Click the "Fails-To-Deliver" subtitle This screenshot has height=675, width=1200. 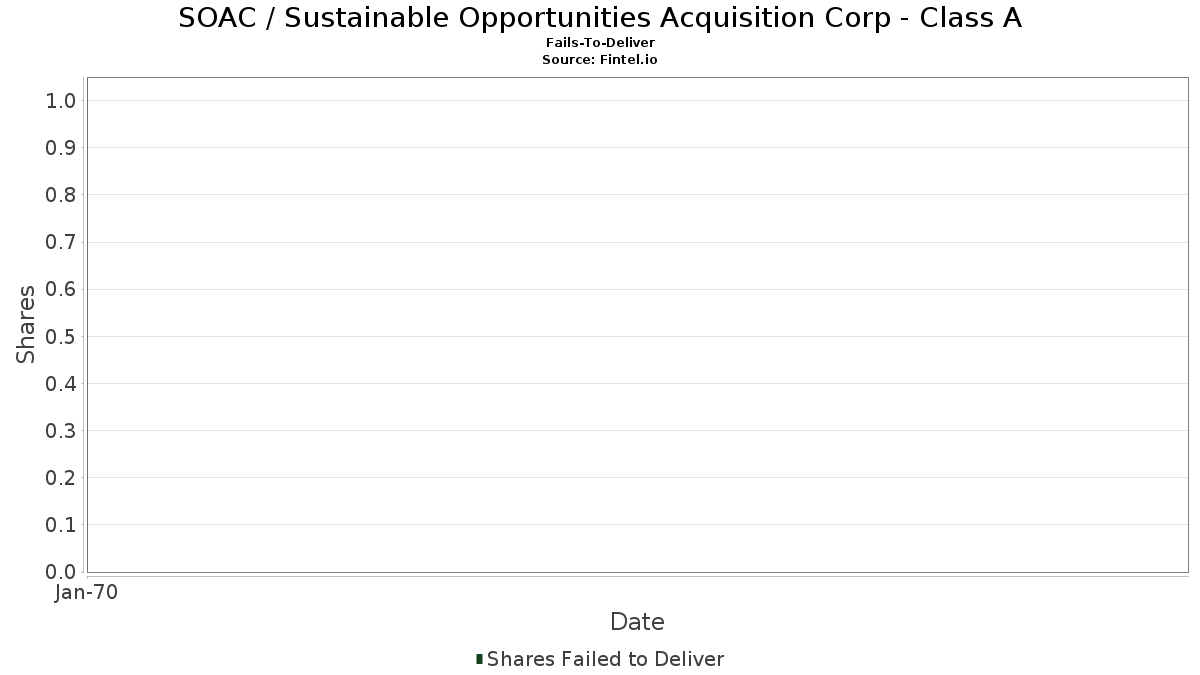600,43
